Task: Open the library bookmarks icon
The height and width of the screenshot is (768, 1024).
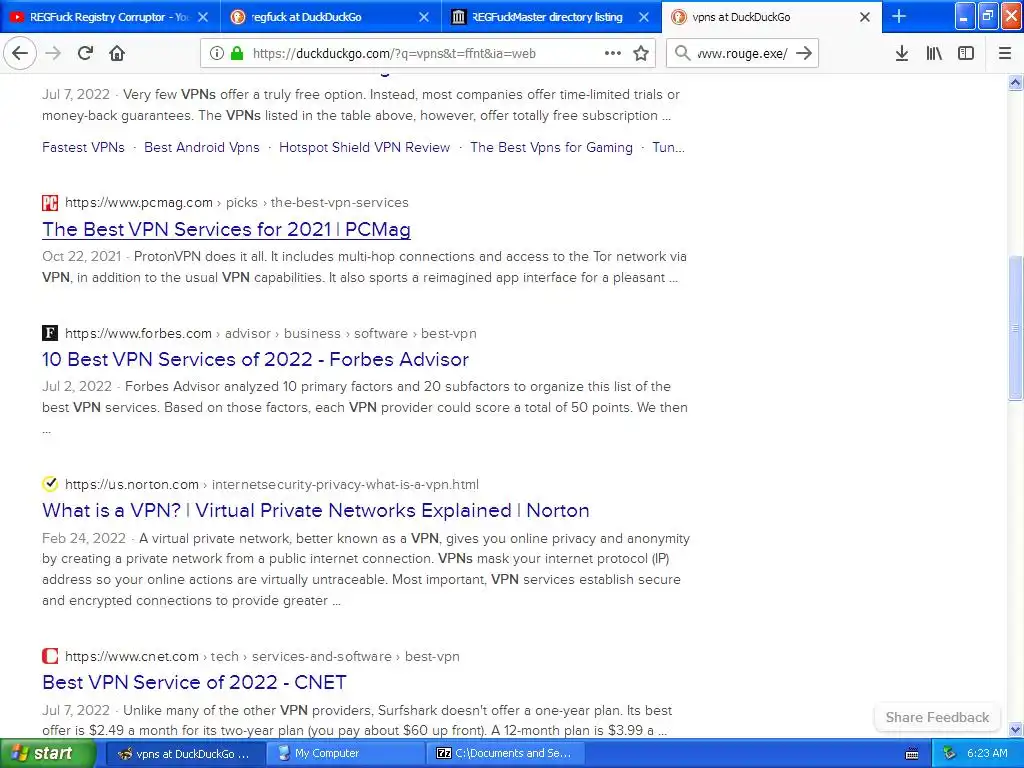Action: [x=934, y=54]
